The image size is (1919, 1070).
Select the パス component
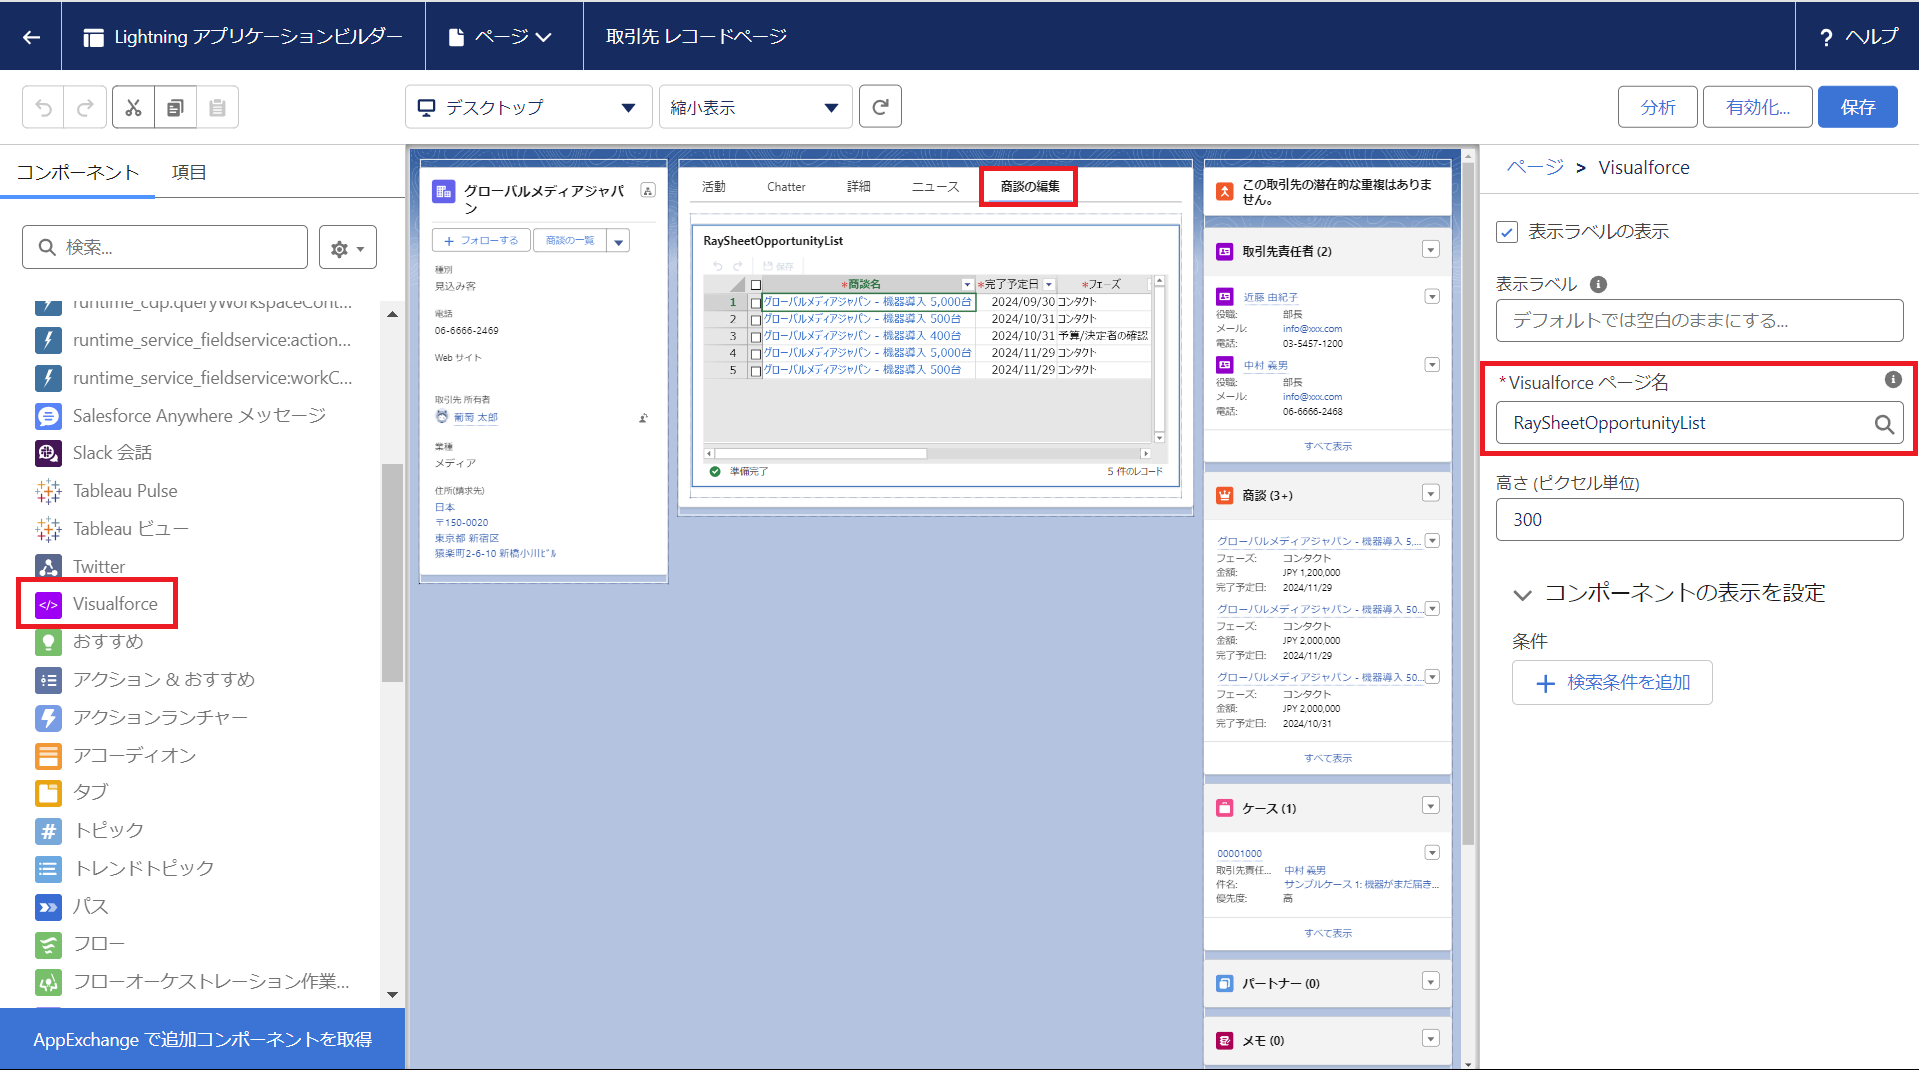click(x=71, y=907)
